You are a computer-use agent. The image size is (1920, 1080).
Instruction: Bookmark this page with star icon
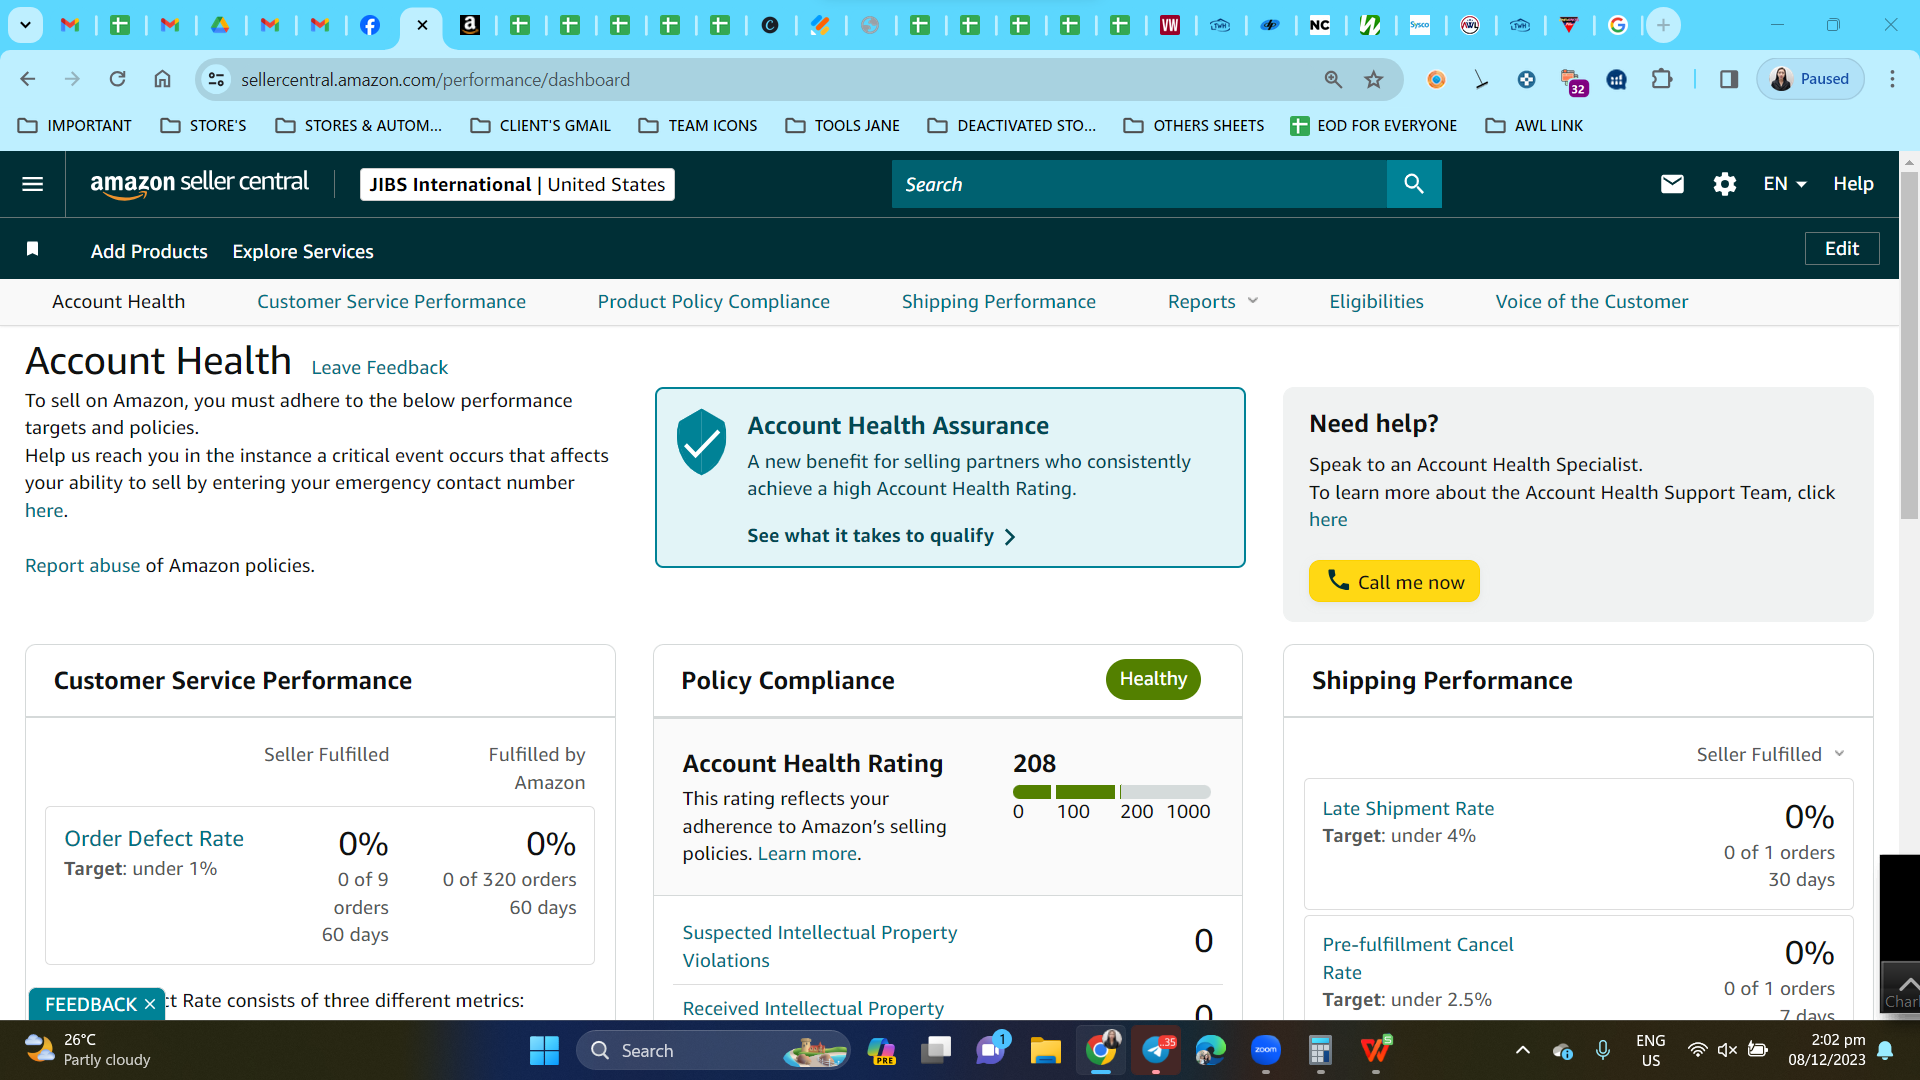click(1374, 79)
